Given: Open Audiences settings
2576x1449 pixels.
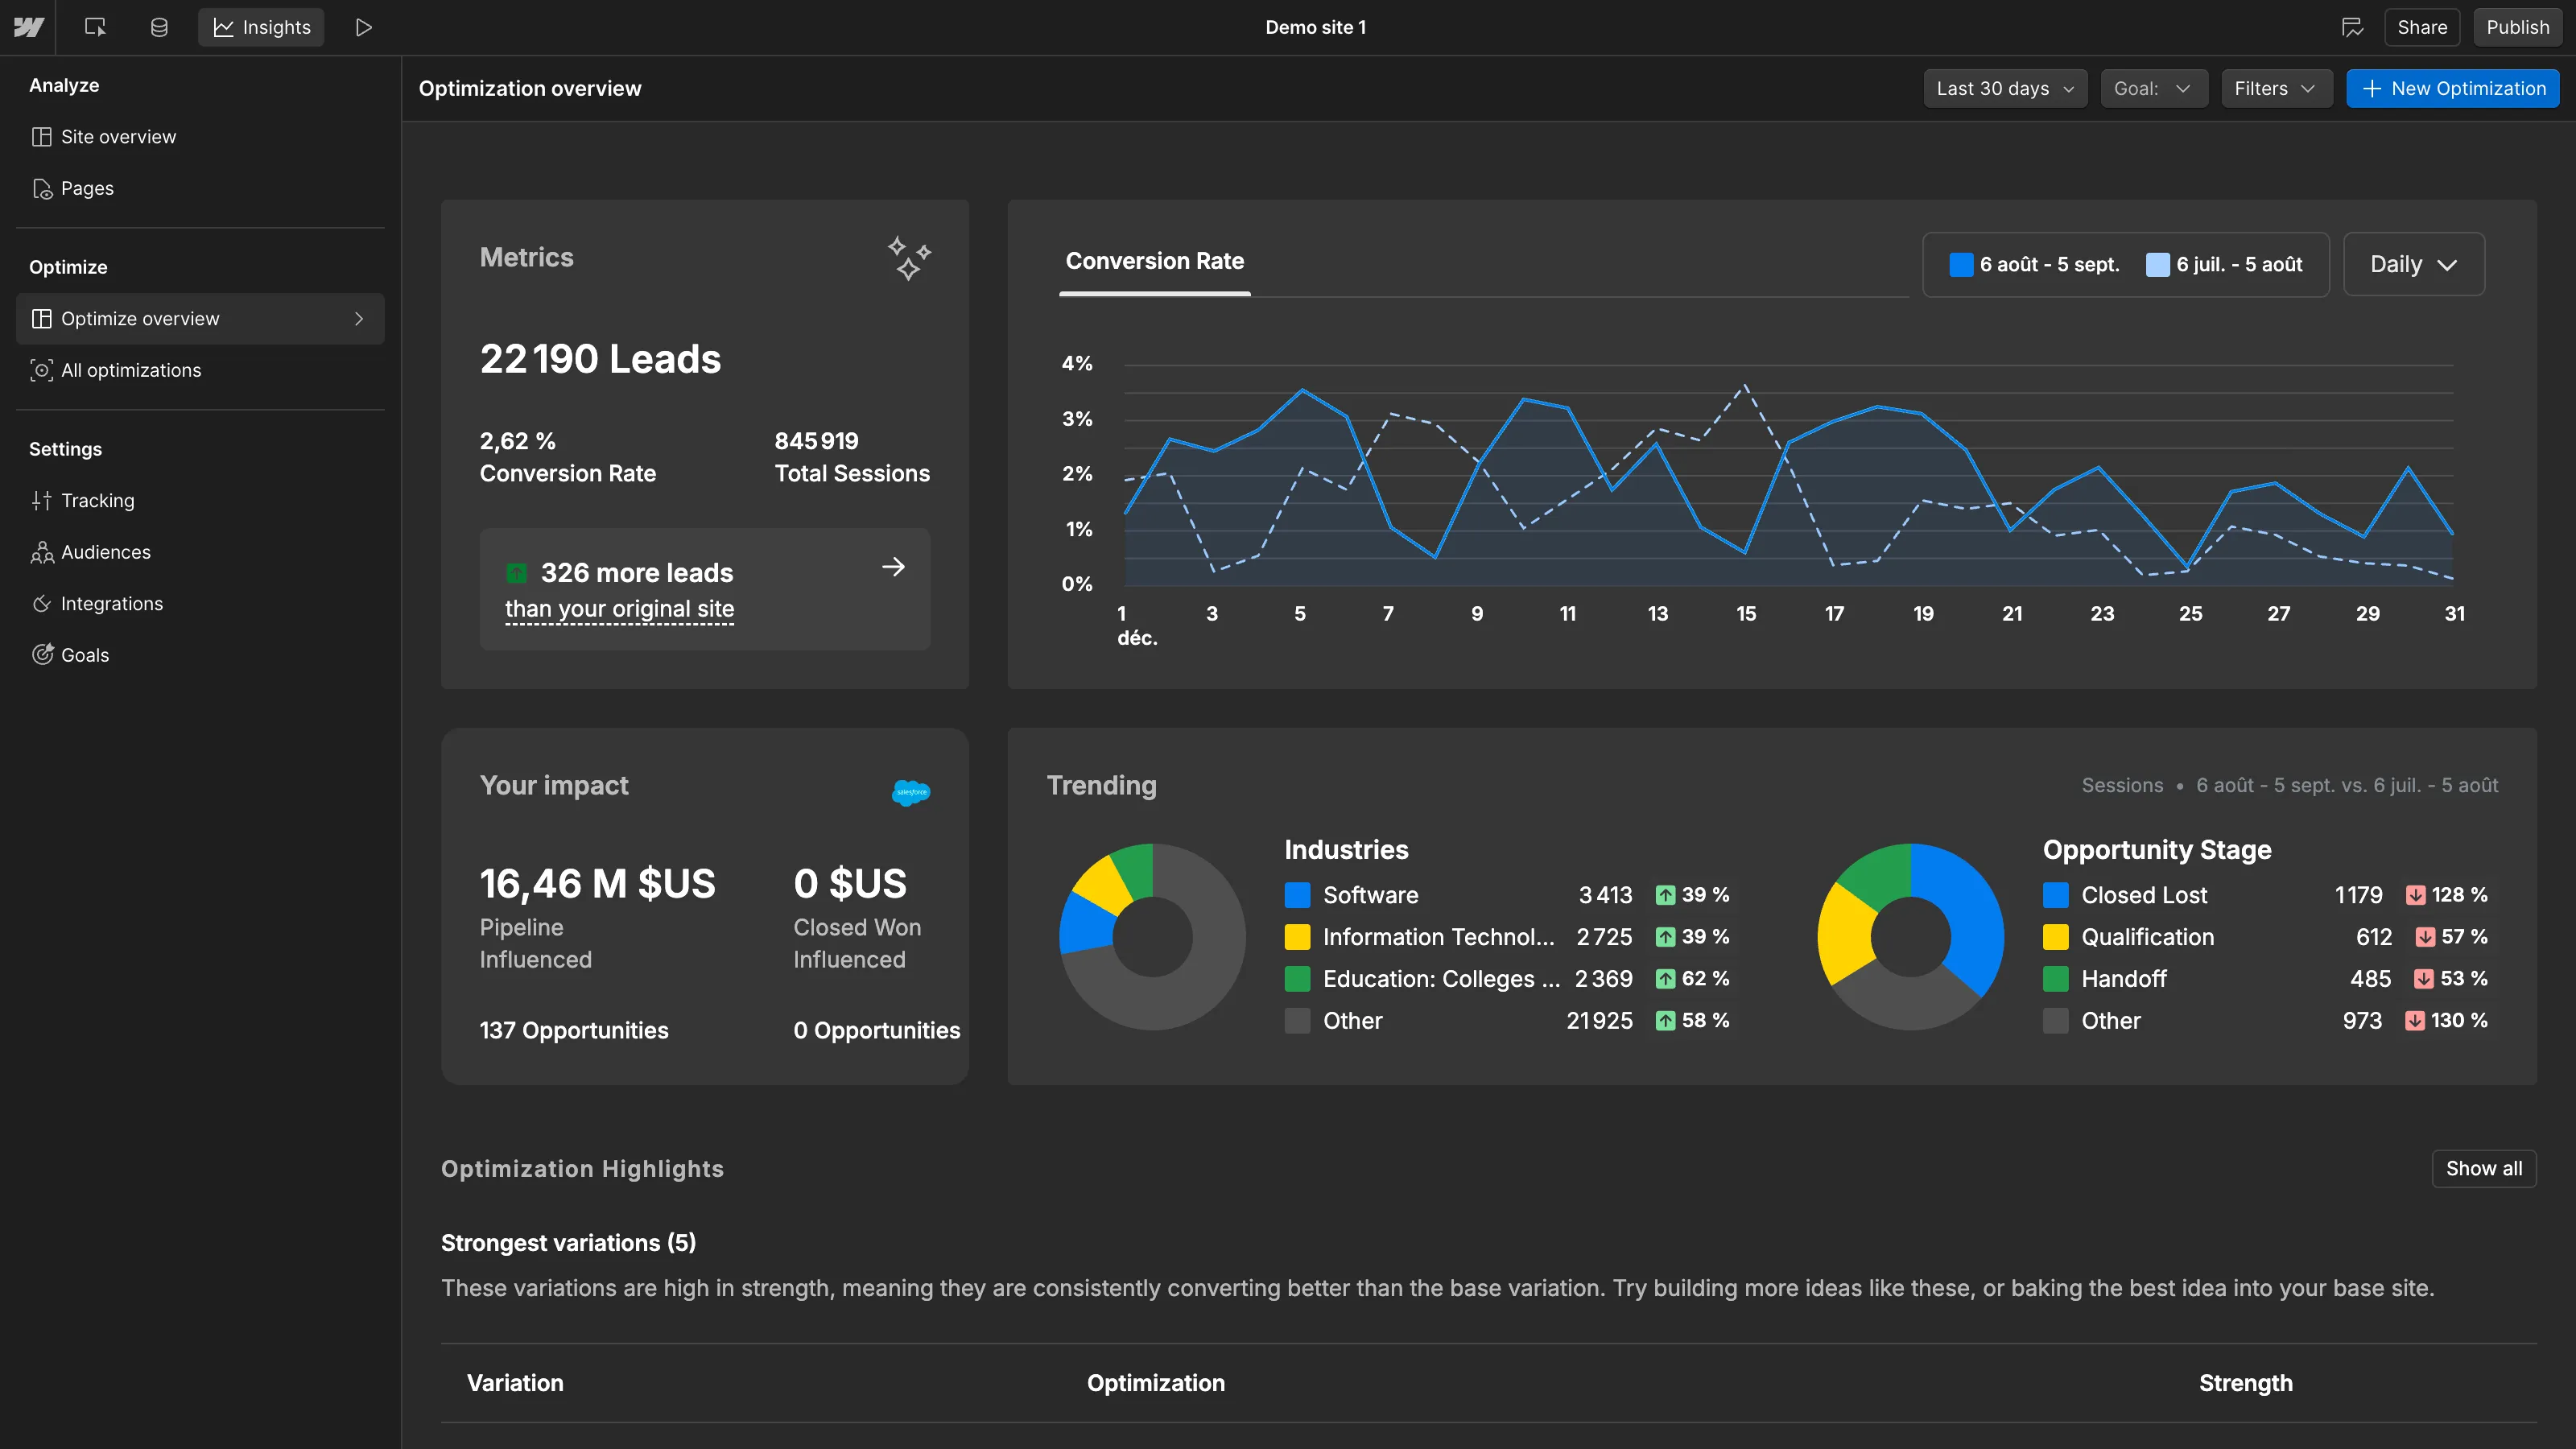Looking at the screenshot, I should point(200,552).
